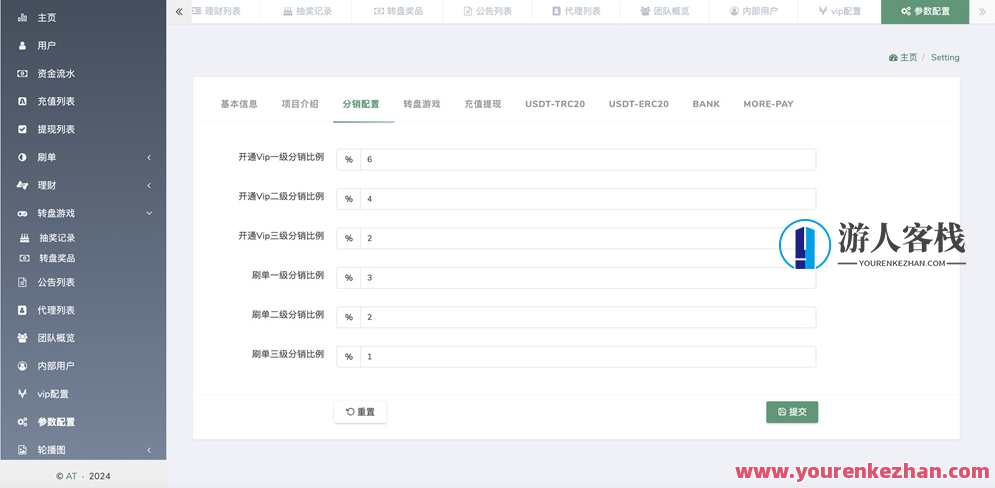Click the 主页 breadcrumb link
The width and height of the screenshot is (995, 488).
[909, 58]
